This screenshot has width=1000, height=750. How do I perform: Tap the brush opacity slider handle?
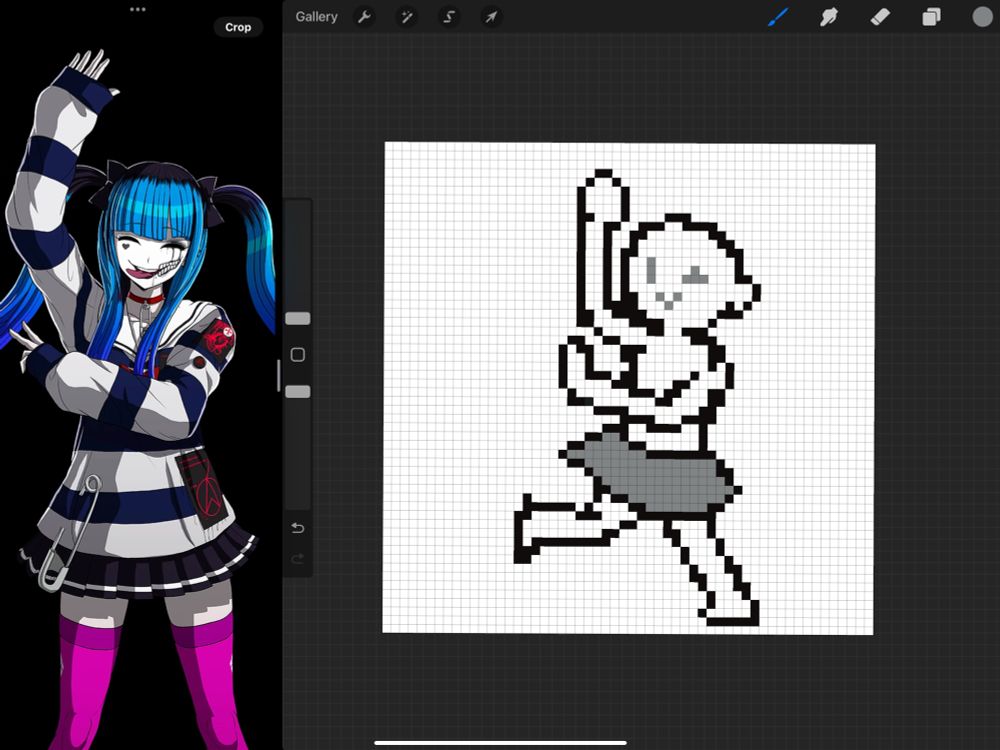(x=298, y=392)
